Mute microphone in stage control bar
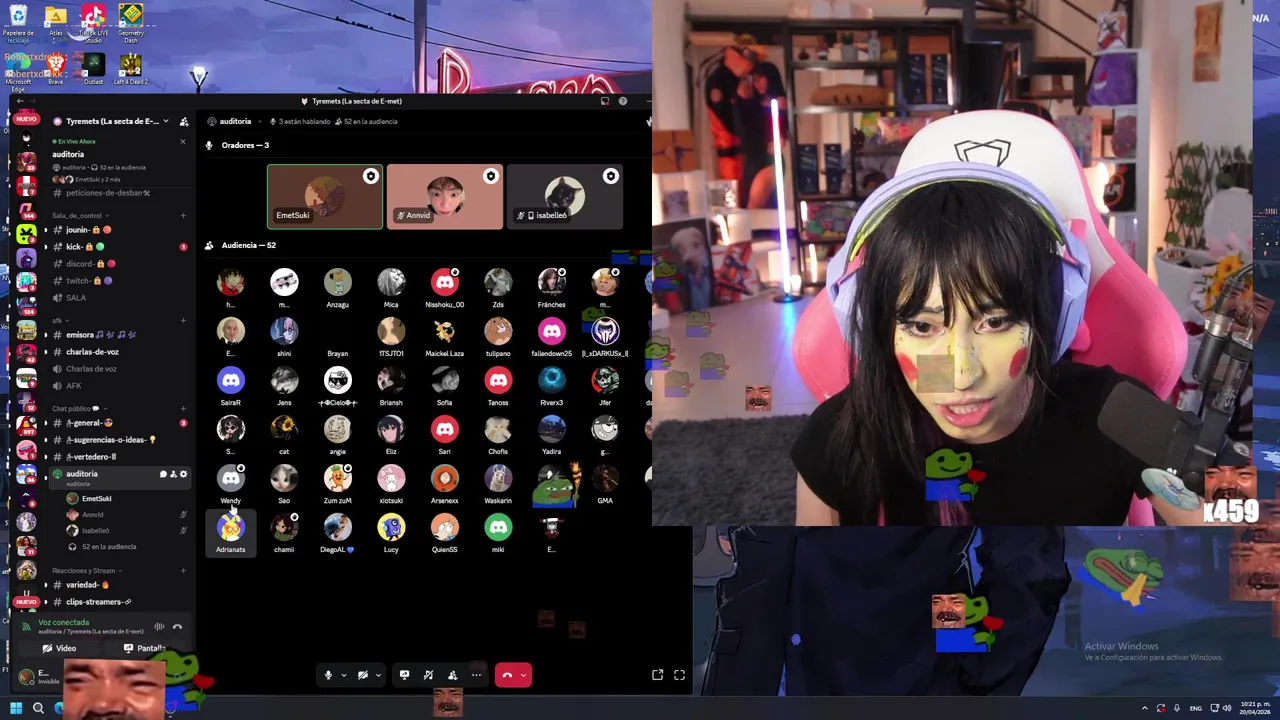 (328, 675)
